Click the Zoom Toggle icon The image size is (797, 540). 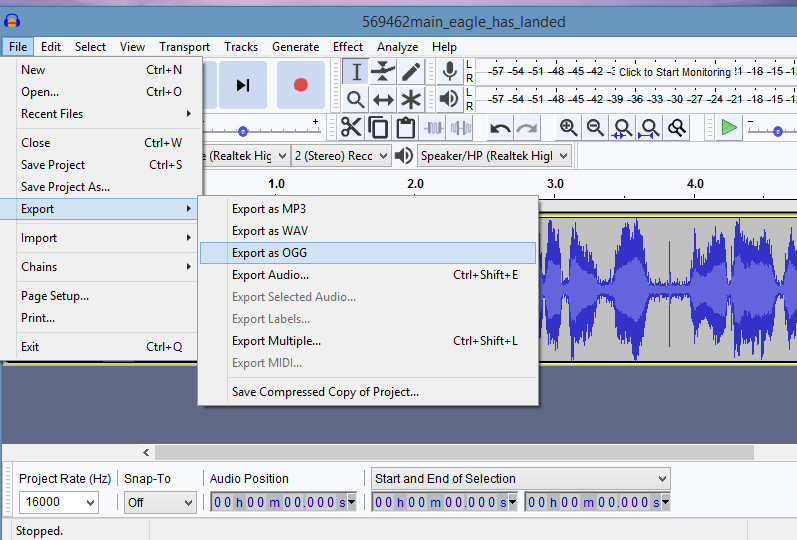pos(677,128)
